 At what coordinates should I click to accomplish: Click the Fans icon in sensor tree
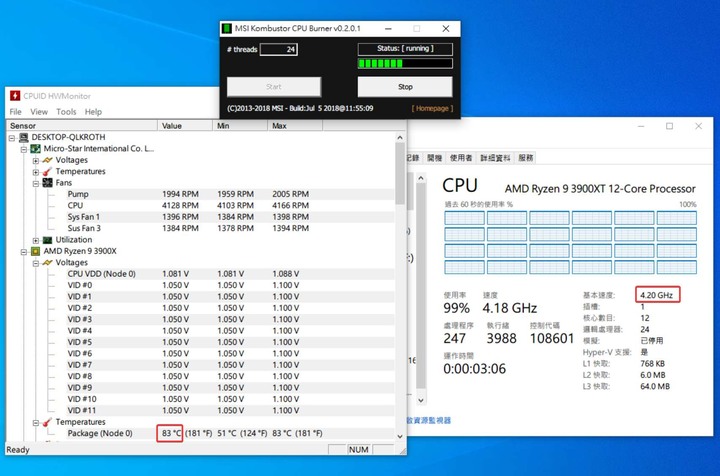click(x=47, y=183)
